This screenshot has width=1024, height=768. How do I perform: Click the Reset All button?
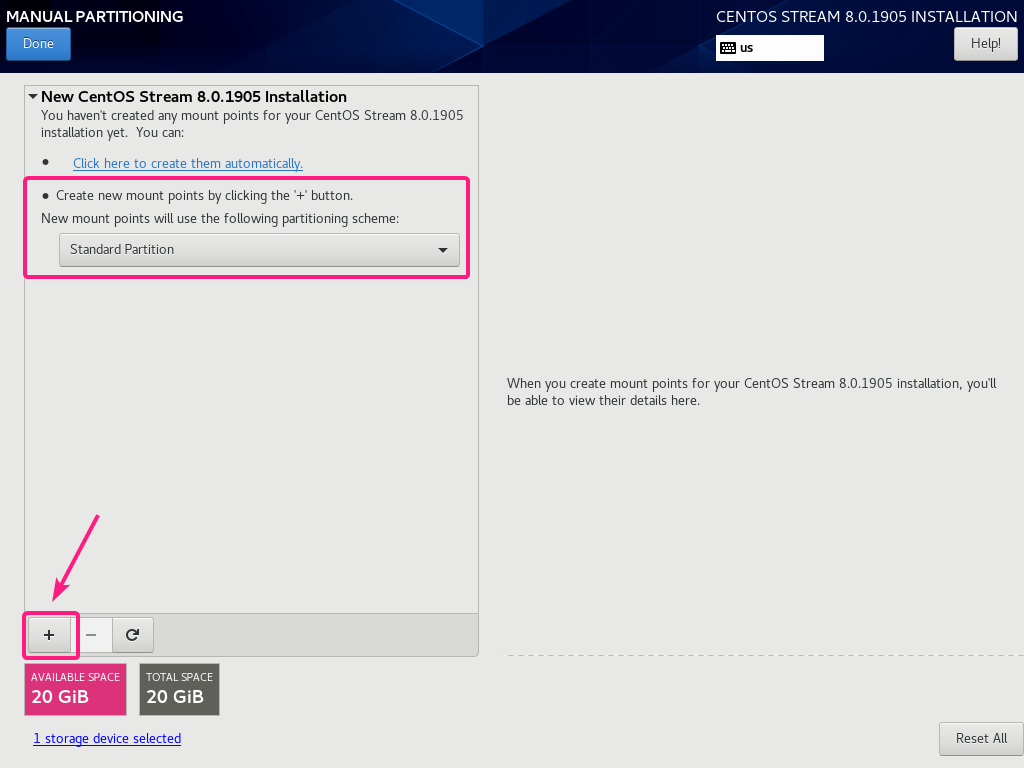point(981,739)
